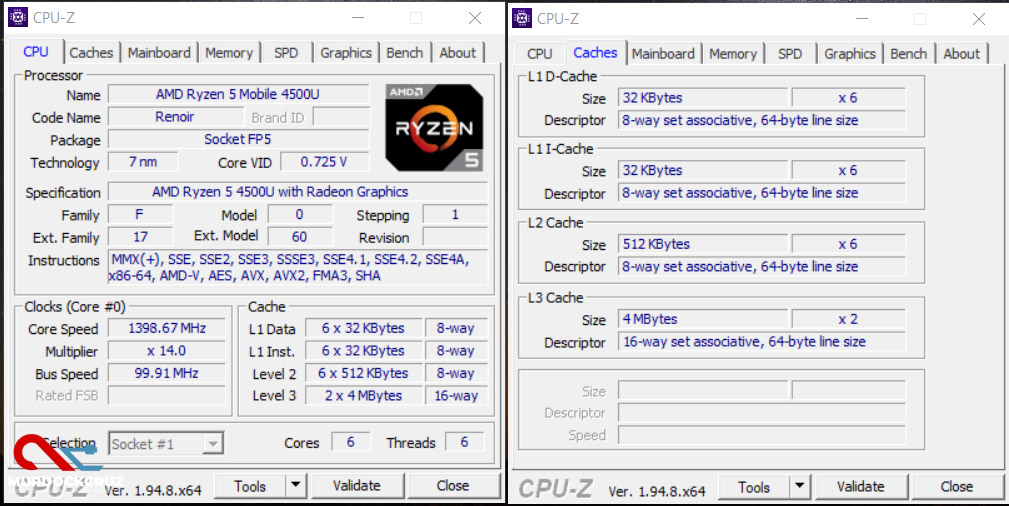Click the L3 Cache 16-way descriptor field
Image resolution: width=1009 pixels, height=506 pixels.
click(x=762, y=342)
